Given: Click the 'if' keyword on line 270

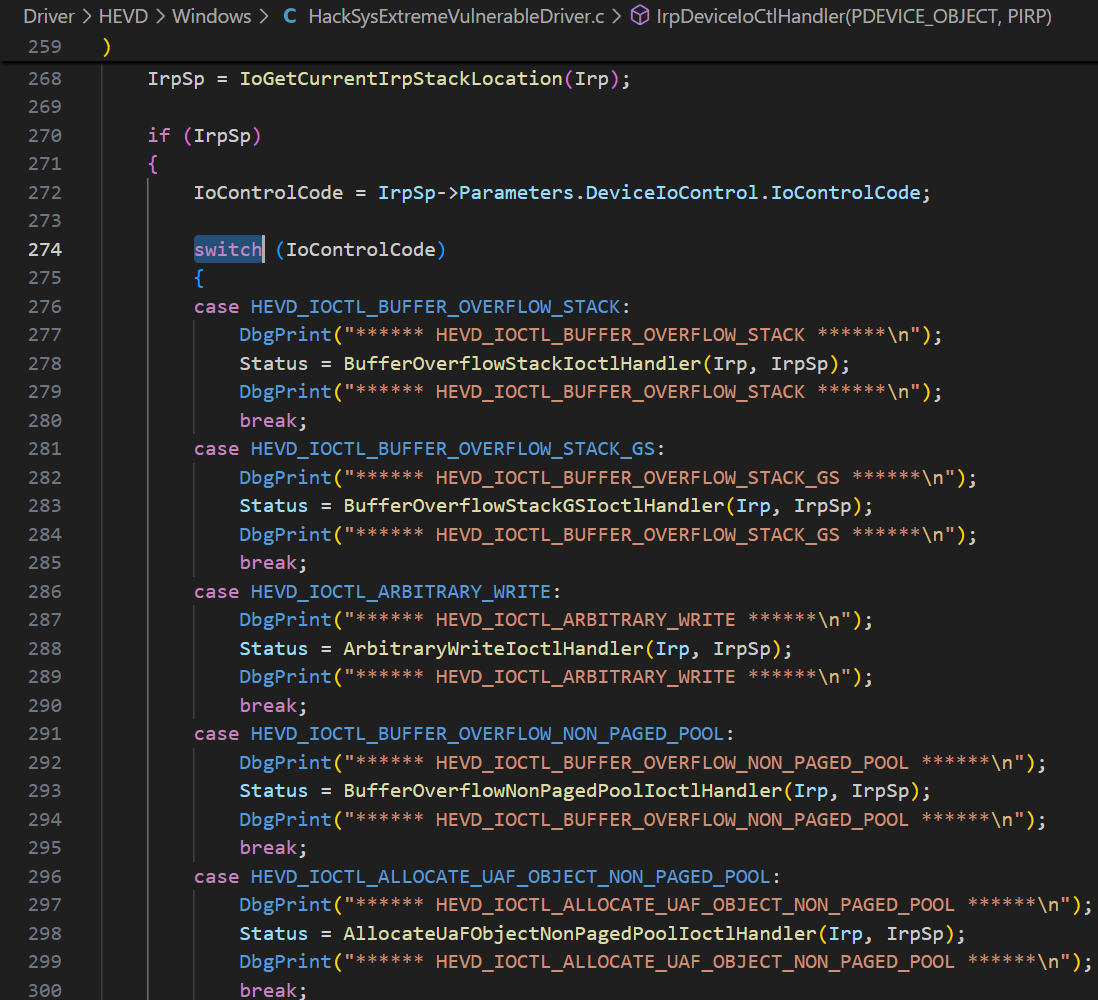Looking at the screenshot, I should (159, 136).
